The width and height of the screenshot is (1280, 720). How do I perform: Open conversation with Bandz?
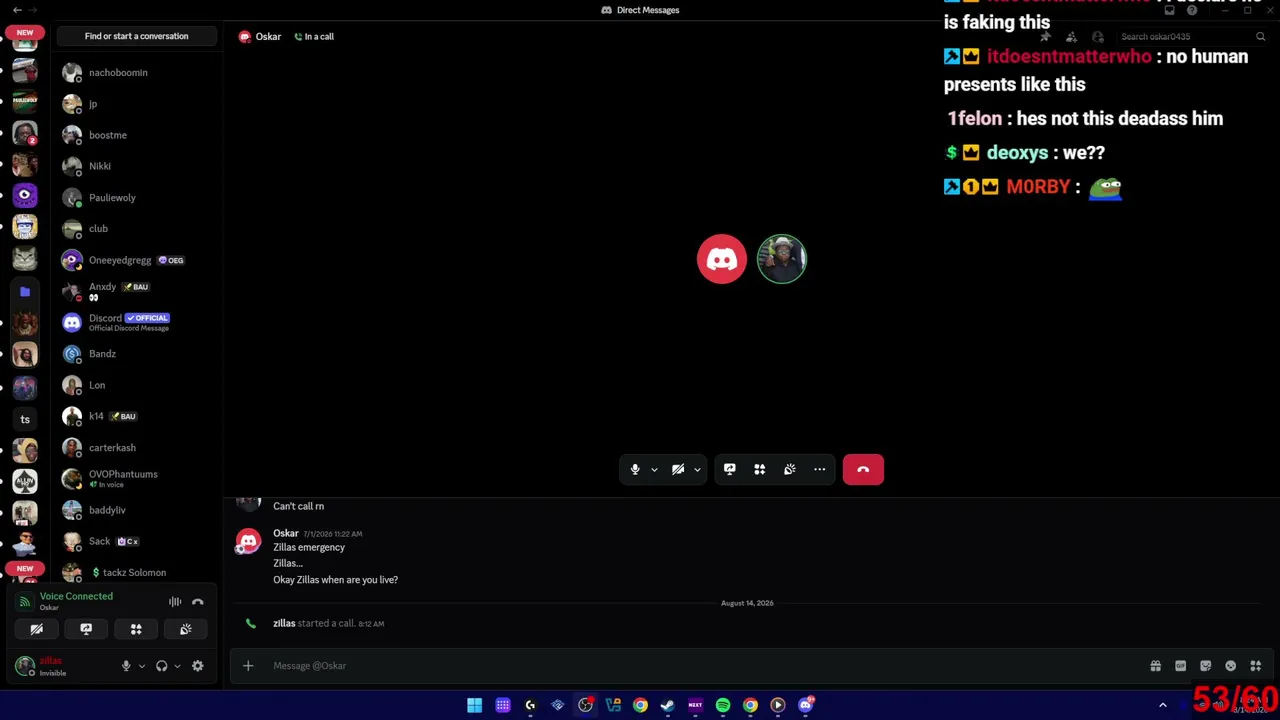pyautogui.click(x=136, y=354)
